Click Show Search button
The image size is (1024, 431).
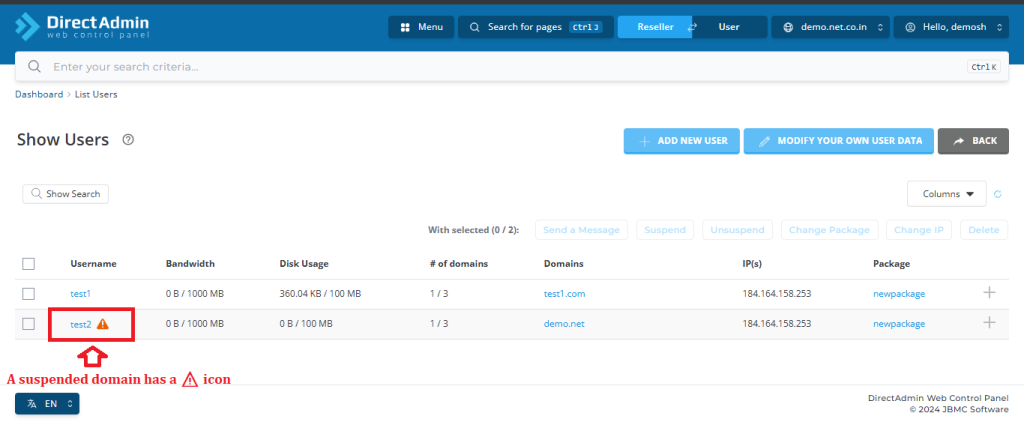tap(65, 194)
